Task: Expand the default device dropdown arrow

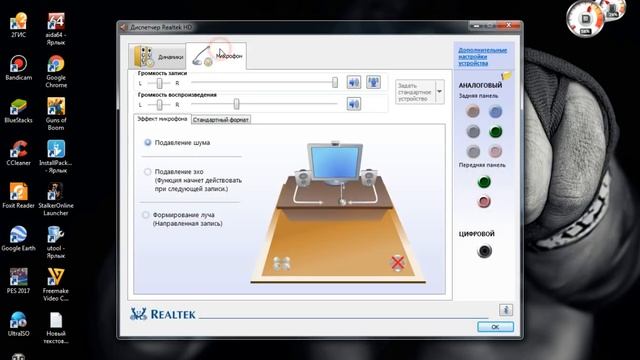Action: point(440,92)
